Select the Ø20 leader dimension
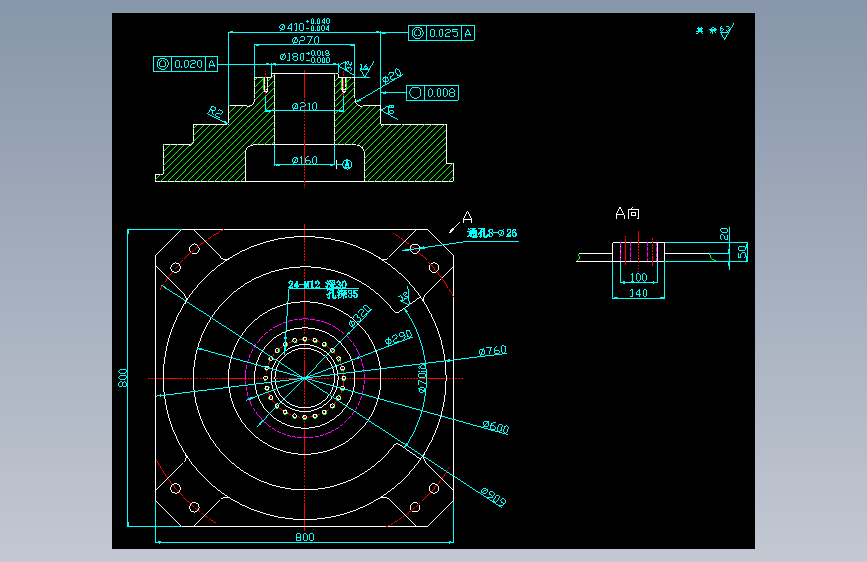Viewport: 867px width, 562px height. click(392, 76)
